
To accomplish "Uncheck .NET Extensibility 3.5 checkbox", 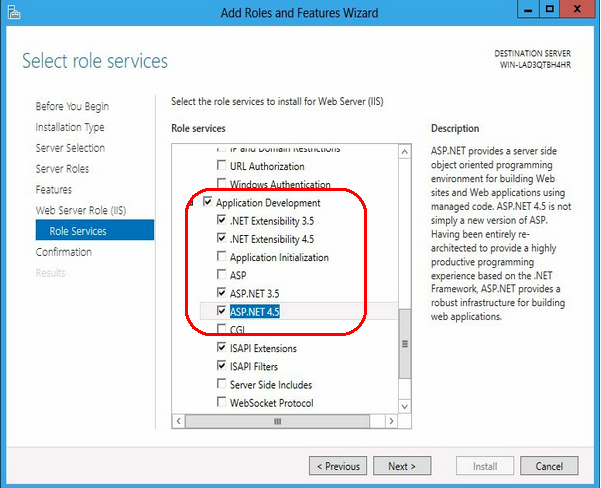I will click(x=222, y=220).
